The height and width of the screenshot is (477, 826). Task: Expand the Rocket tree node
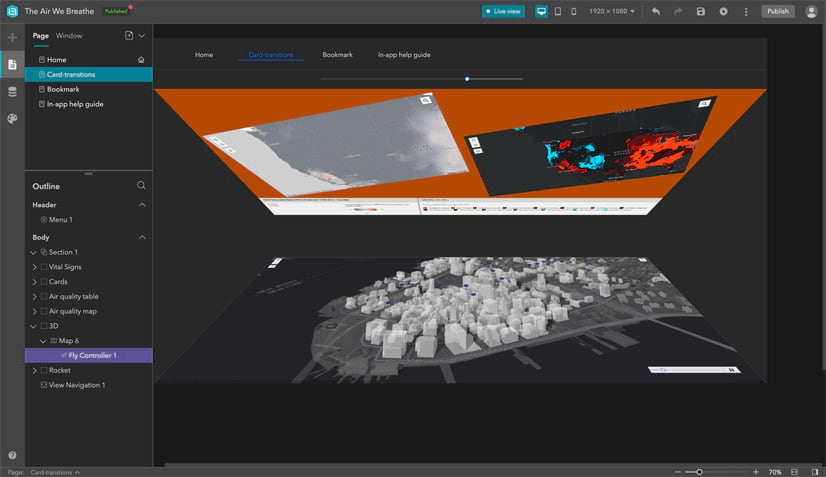coord(34,371)
